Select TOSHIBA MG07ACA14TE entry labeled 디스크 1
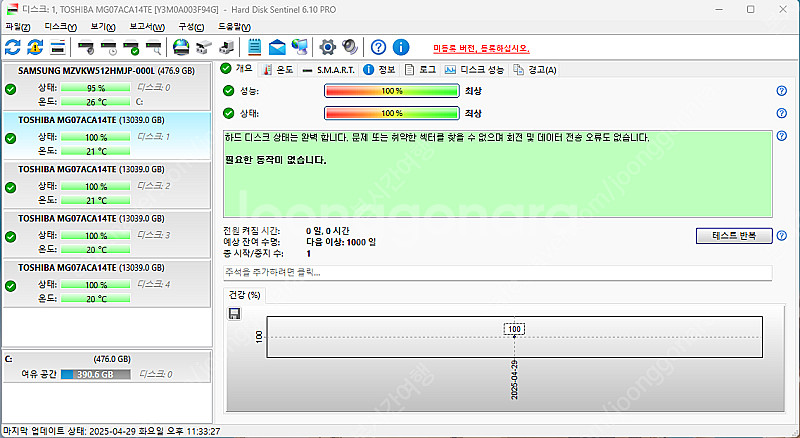Screen dimensions: 800x438 point(106,136)
